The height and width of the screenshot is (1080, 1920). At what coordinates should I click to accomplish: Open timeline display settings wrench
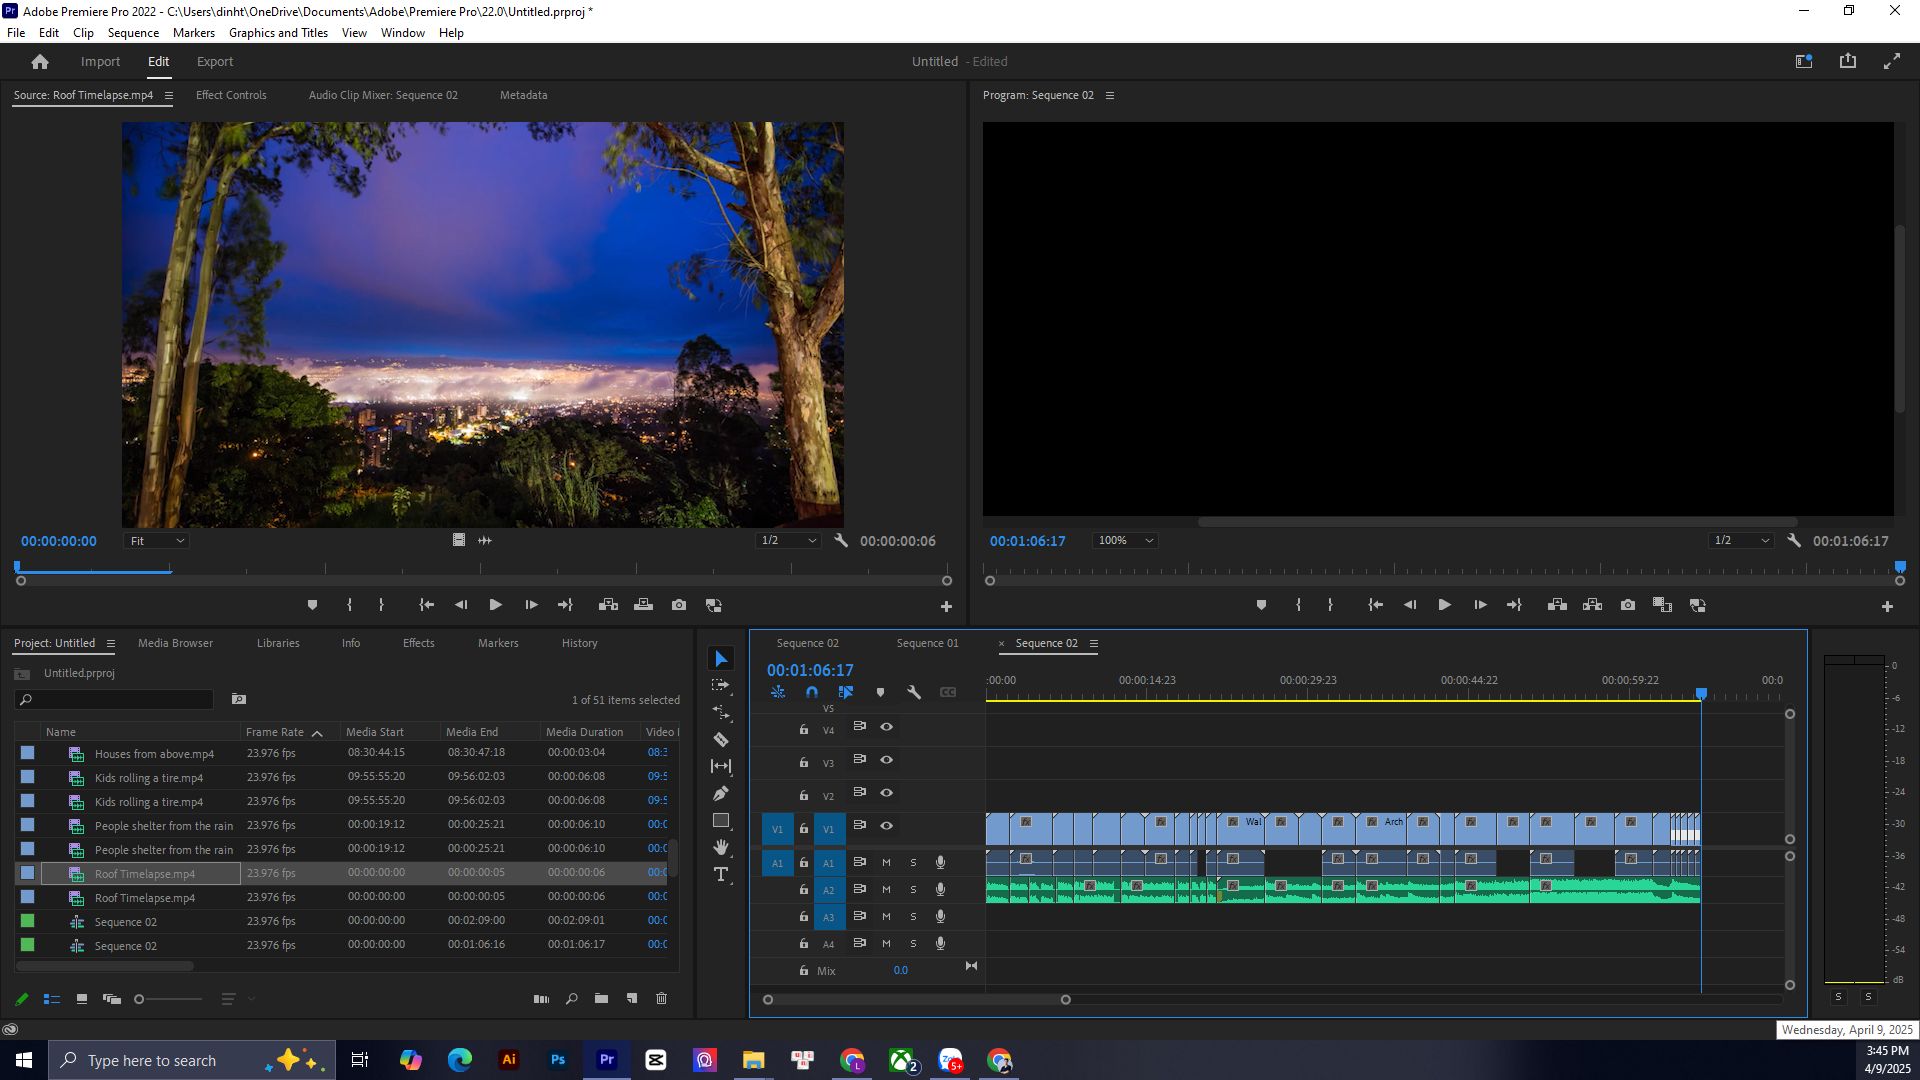coord(913,692)
